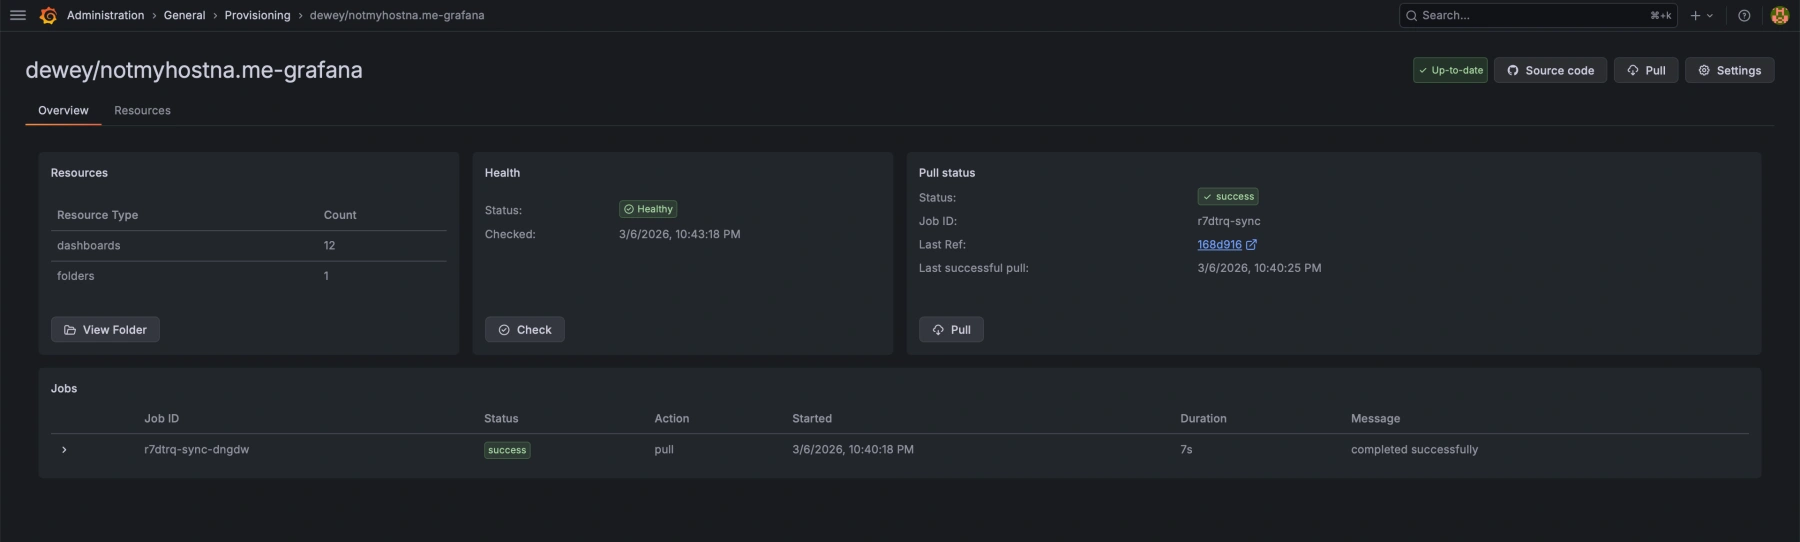Viewport: 1800px width, 542px height.
Task: Click the Source code button
Action: click(x=1550, y=70)
